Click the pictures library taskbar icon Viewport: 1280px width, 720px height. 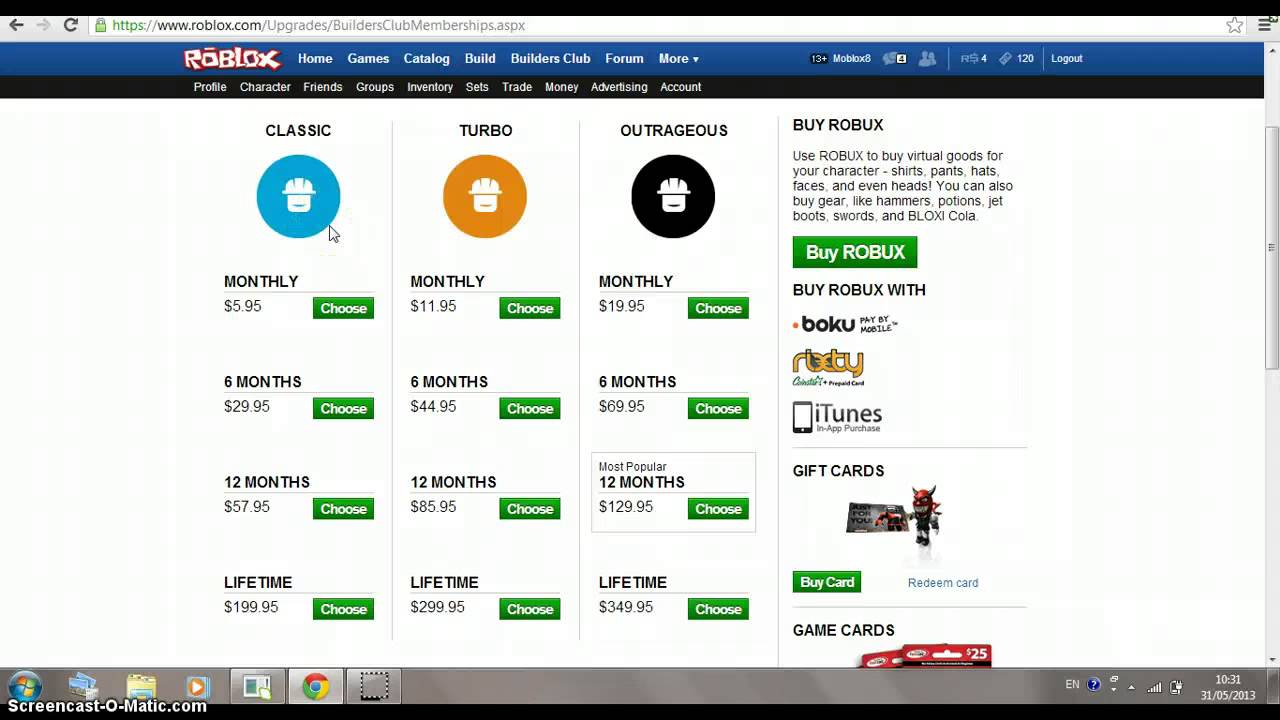(x=83, y=687)
